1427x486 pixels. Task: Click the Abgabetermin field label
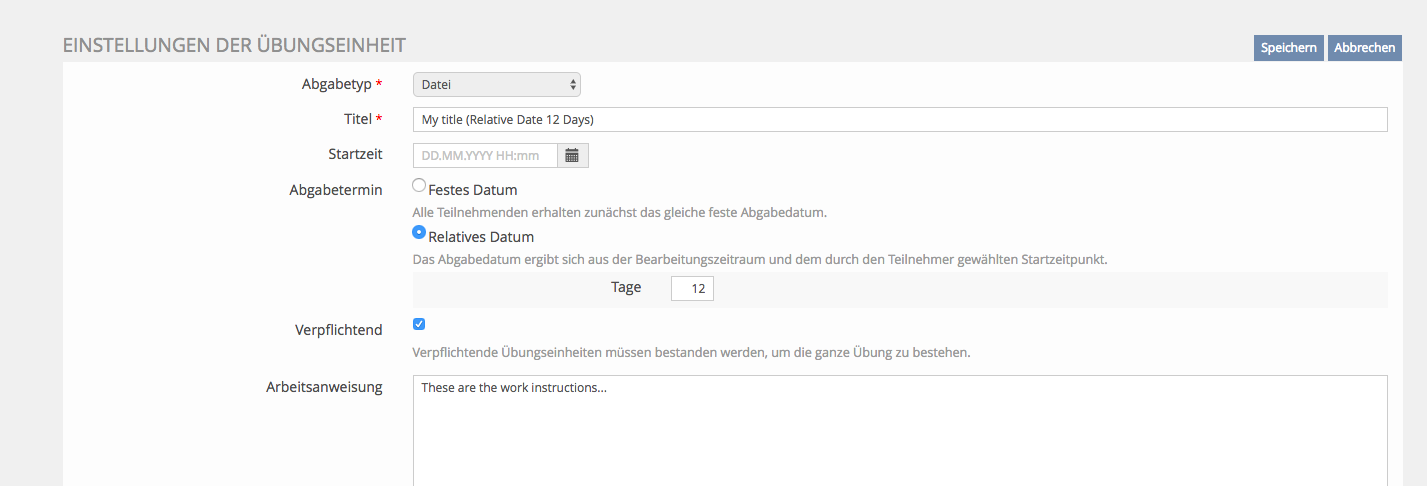click(x=336, y=190)
